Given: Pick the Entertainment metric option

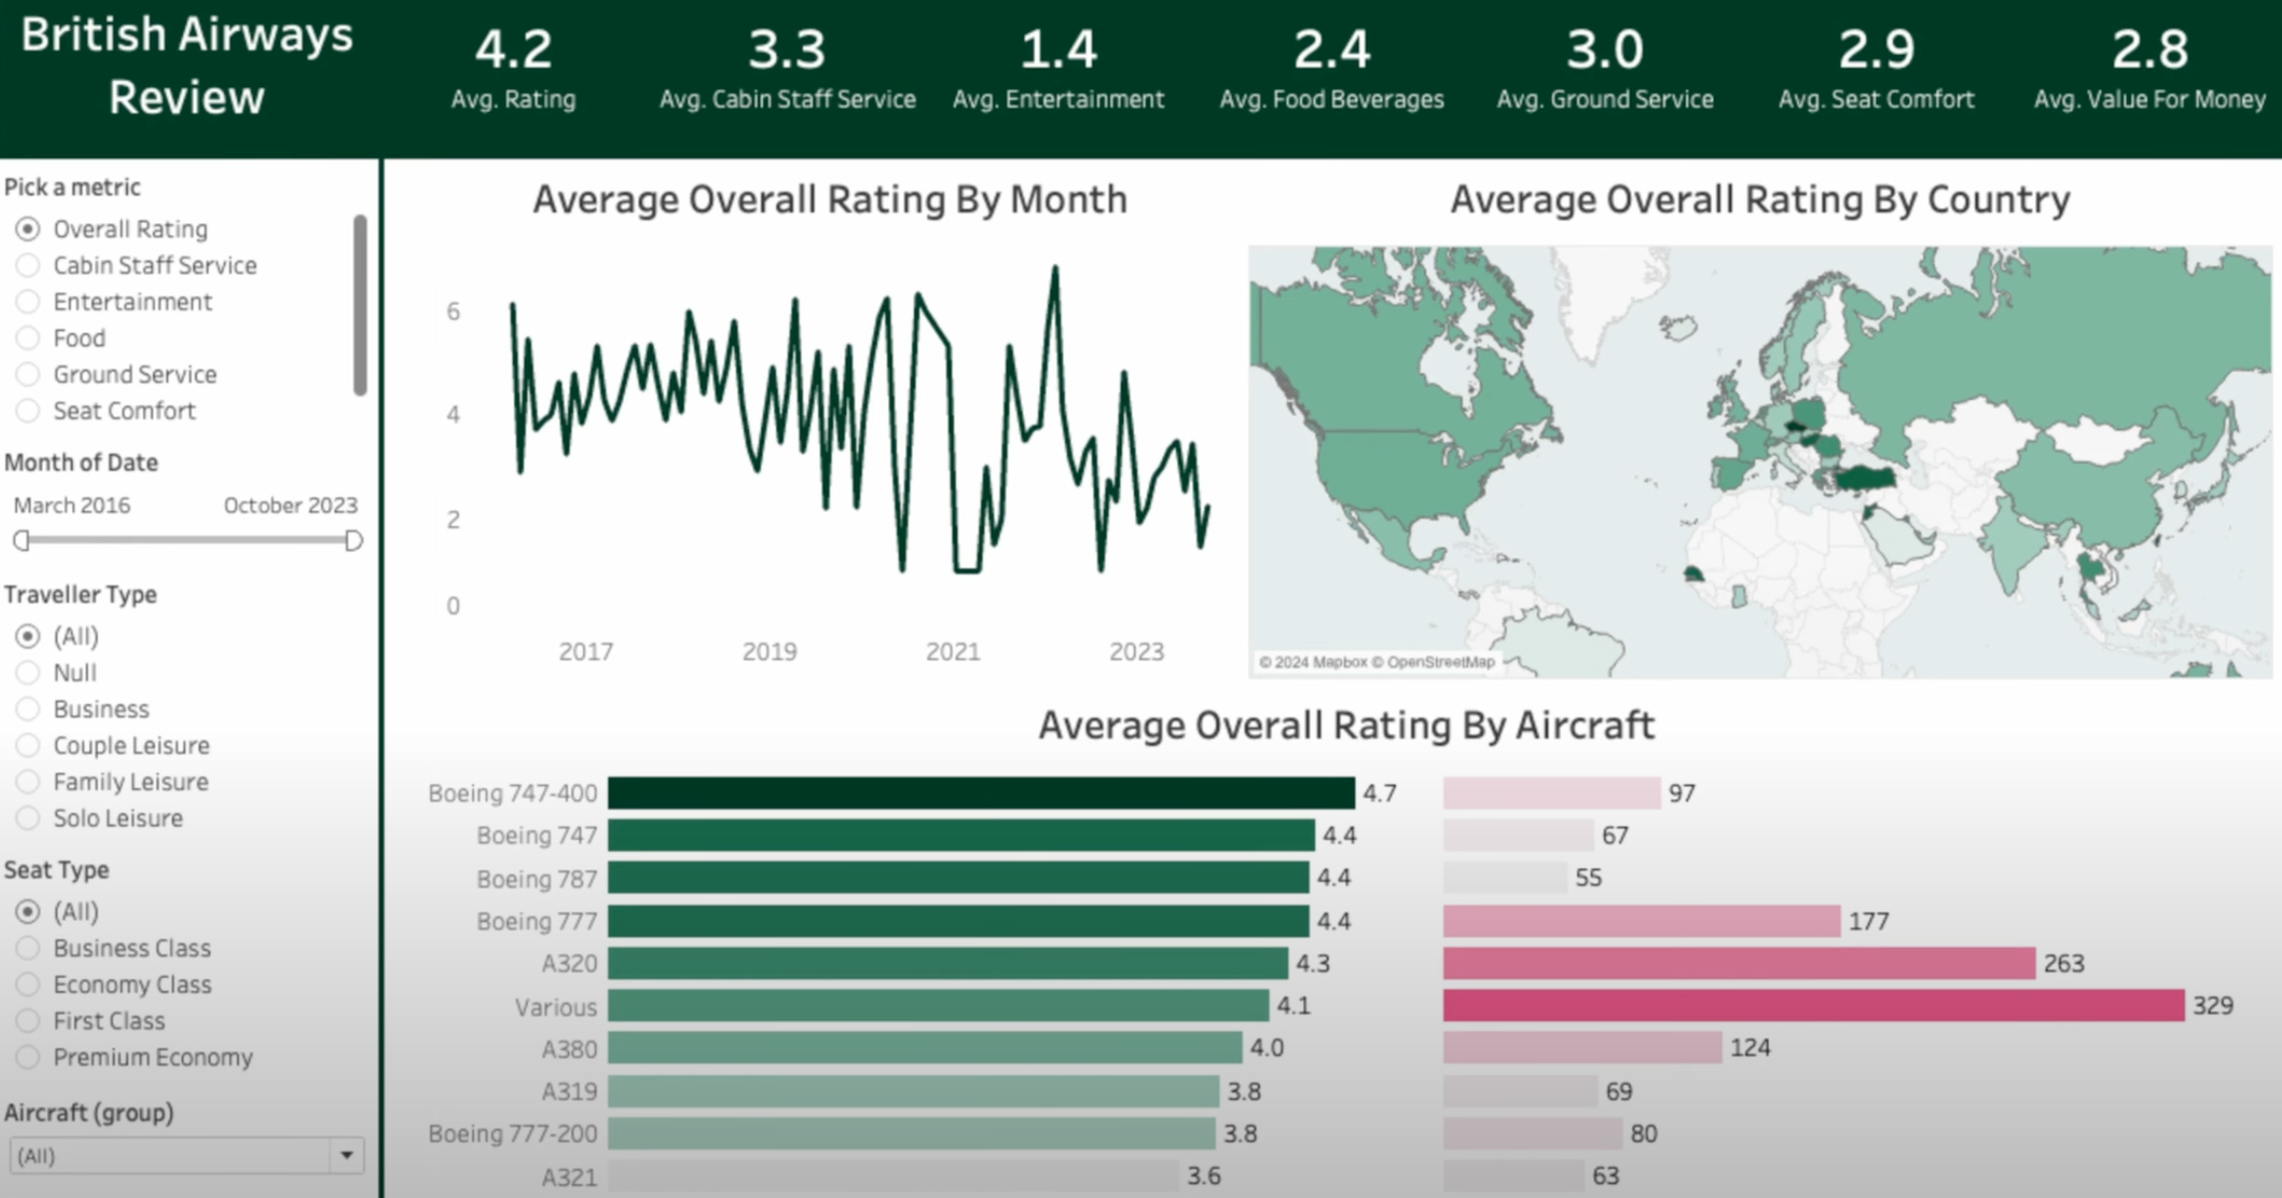Looking at the screenshot, I should [28, 301].
